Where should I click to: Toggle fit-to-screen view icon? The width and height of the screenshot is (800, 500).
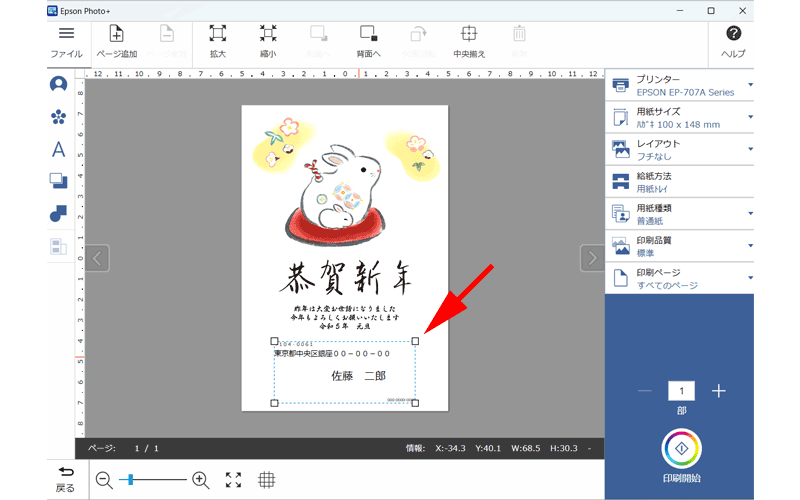[x=233, y=480]
